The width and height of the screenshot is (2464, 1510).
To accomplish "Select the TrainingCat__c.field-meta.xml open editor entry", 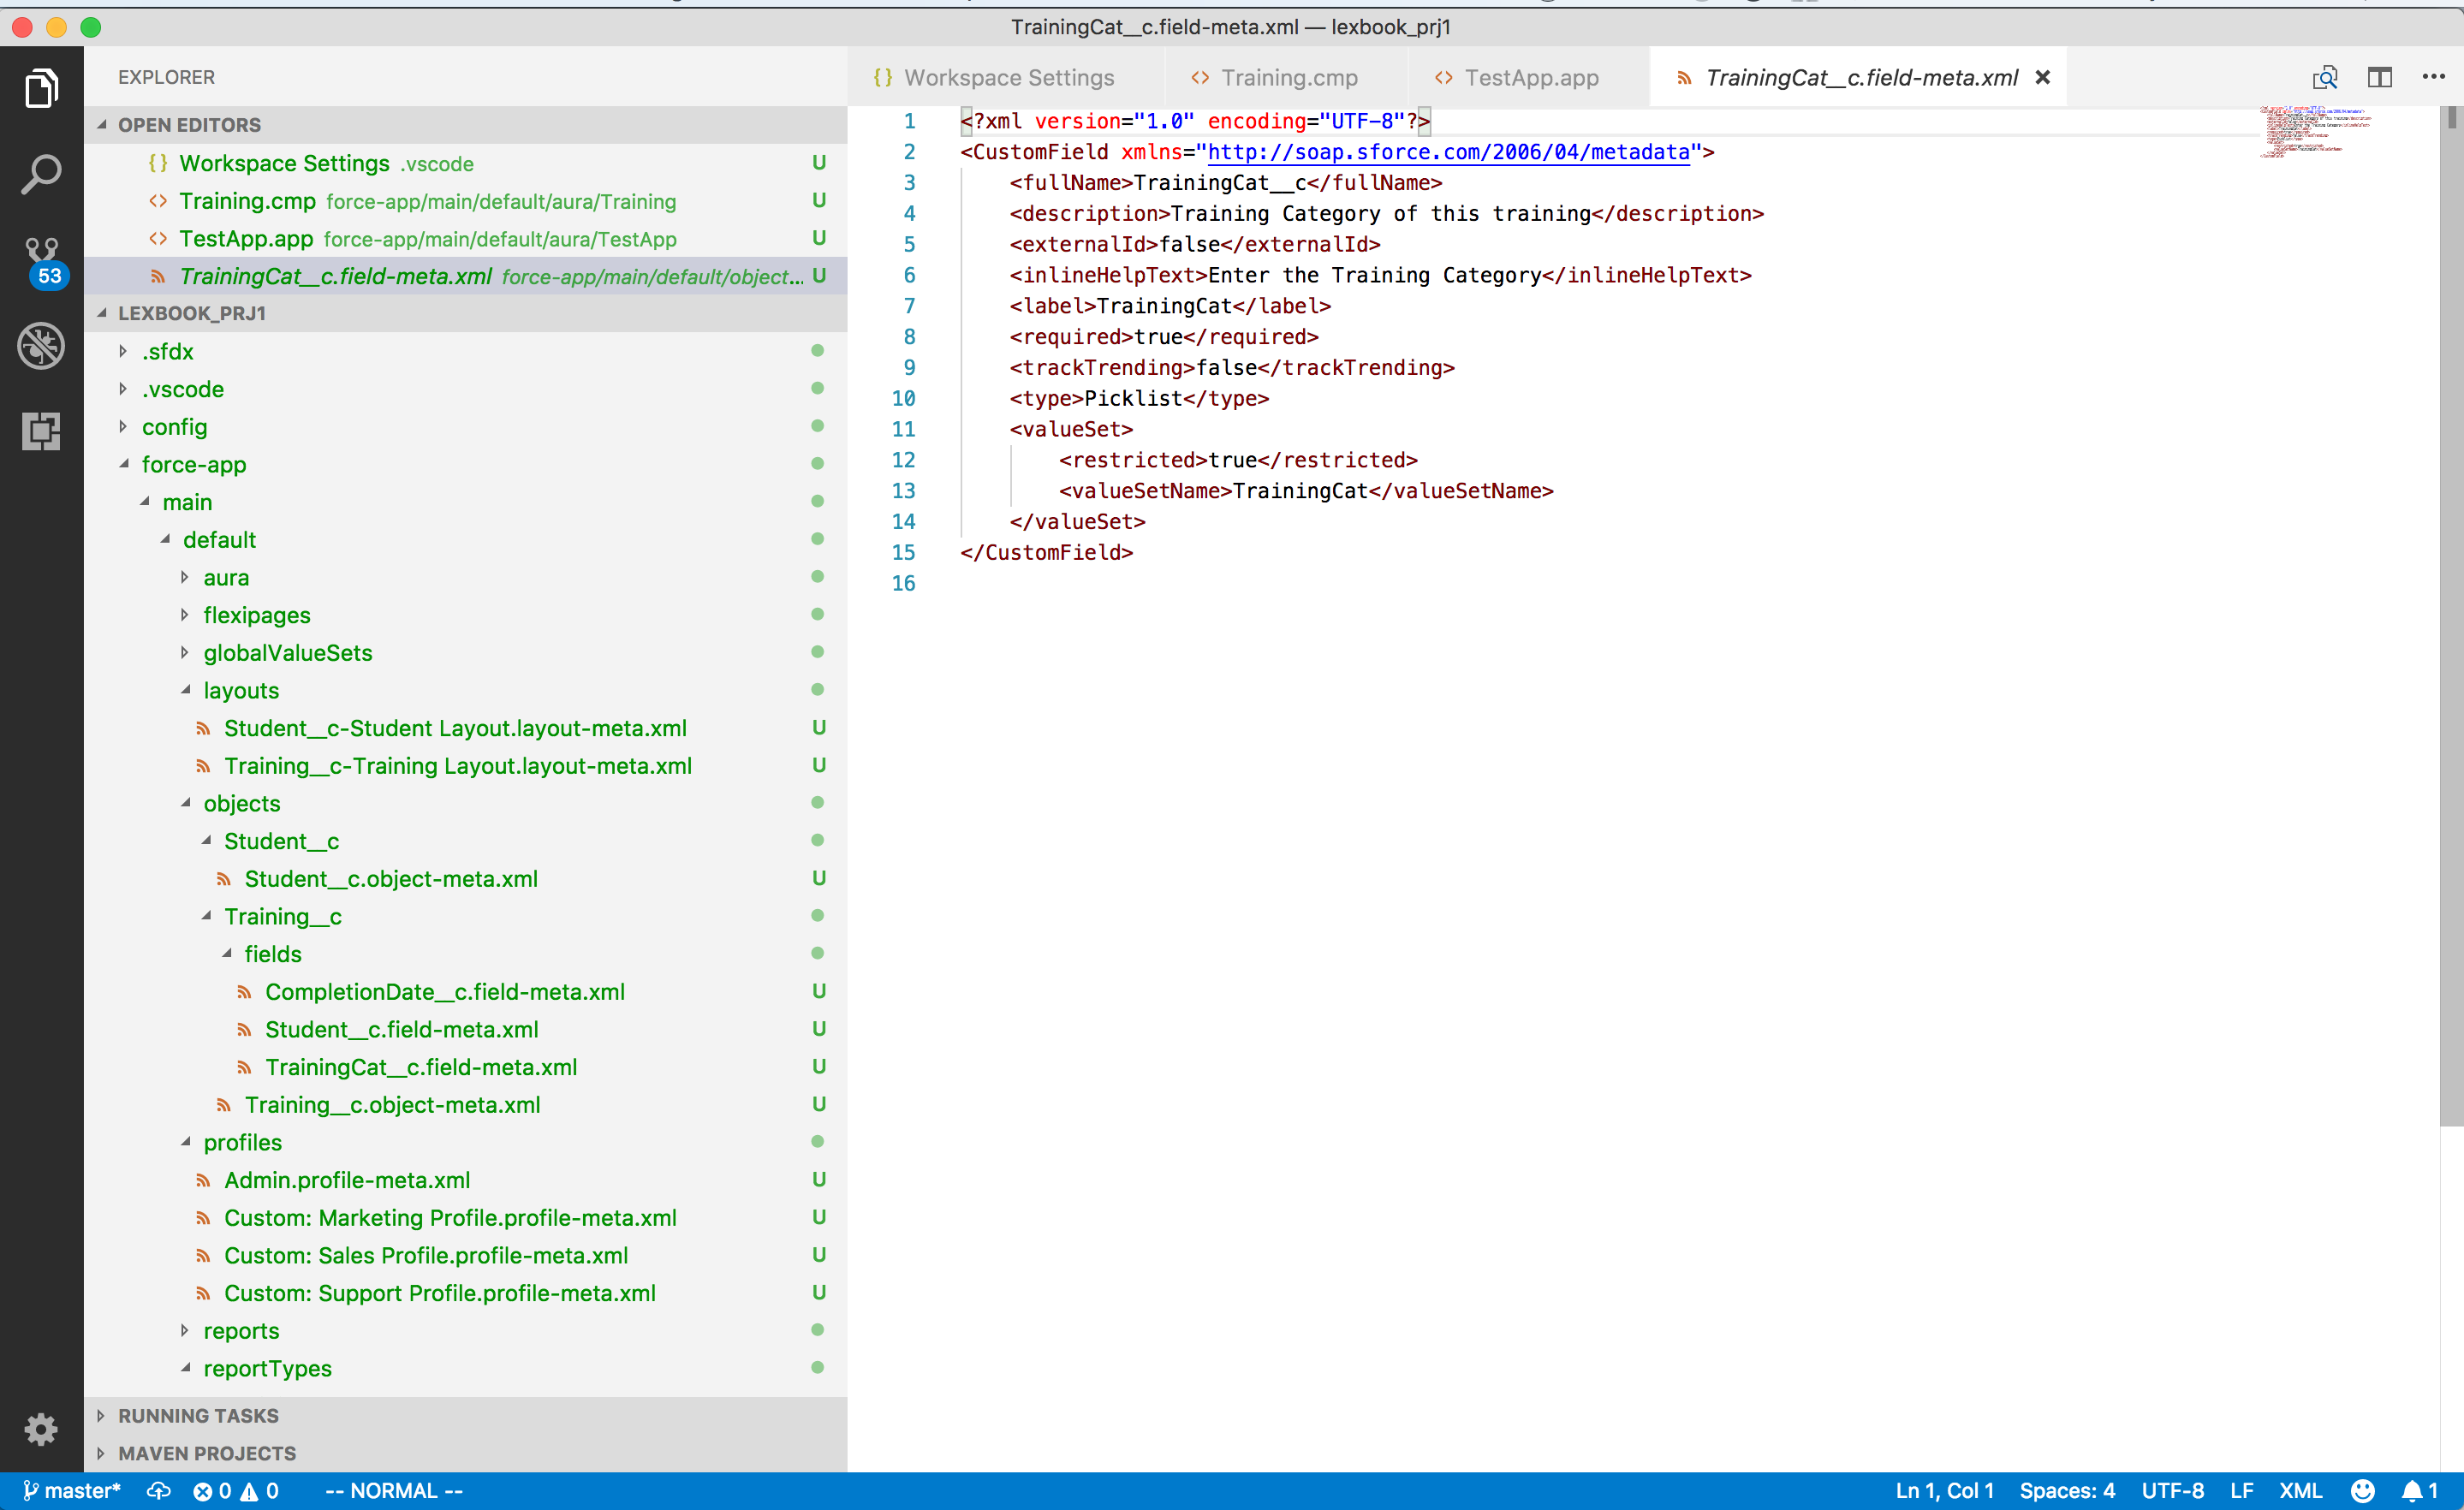I will pyautogui.click(x=466, y=276).
